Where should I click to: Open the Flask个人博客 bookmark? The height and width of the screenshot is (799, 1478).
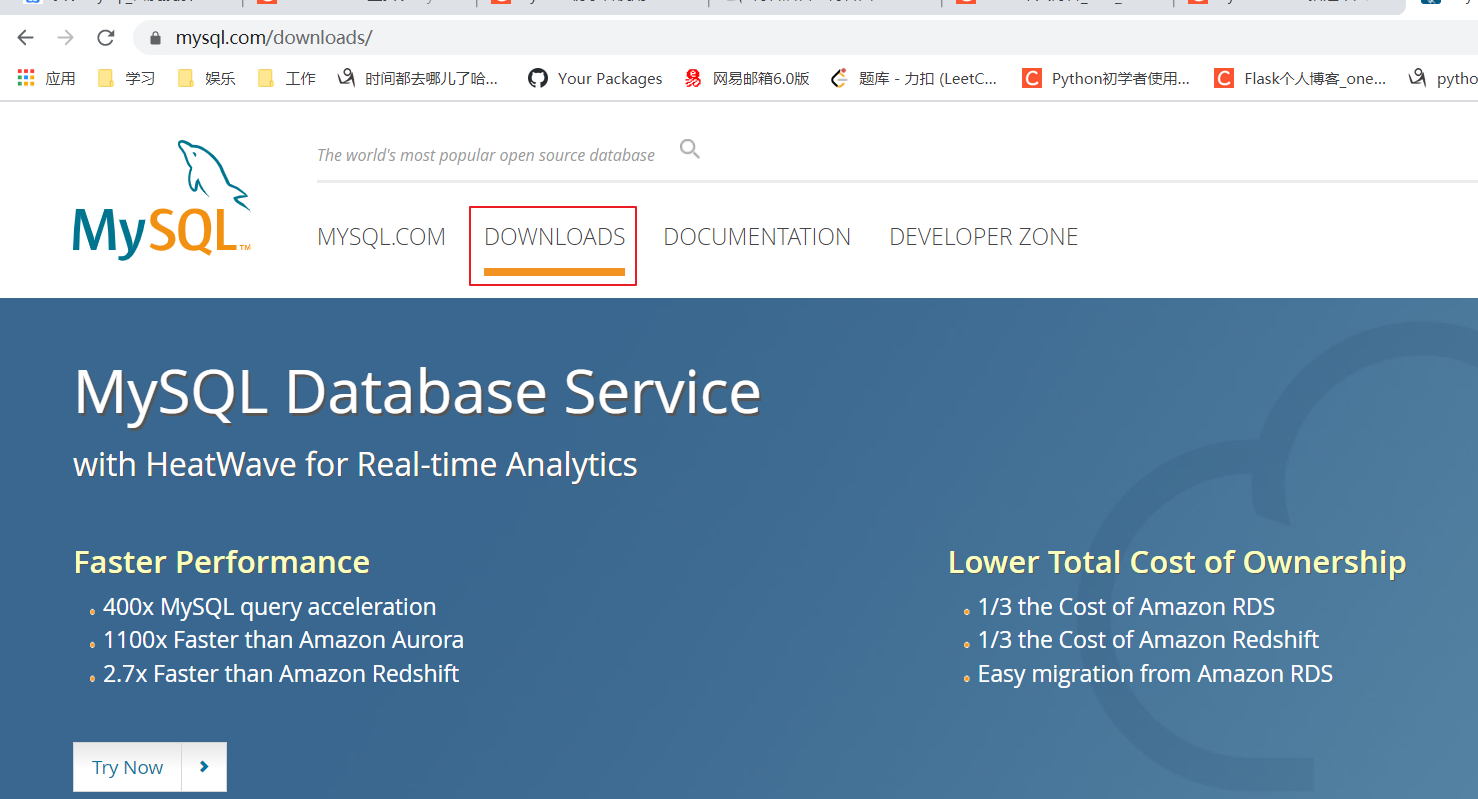pos(1300,78)
